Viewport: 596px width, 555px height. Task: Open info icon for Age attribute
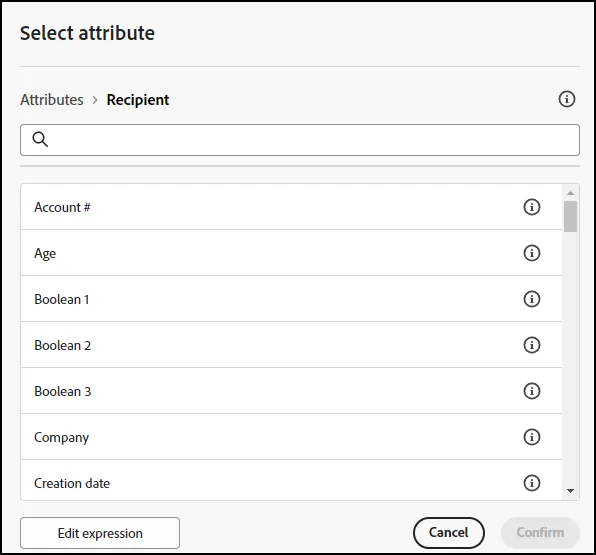(x=531, y=253)
